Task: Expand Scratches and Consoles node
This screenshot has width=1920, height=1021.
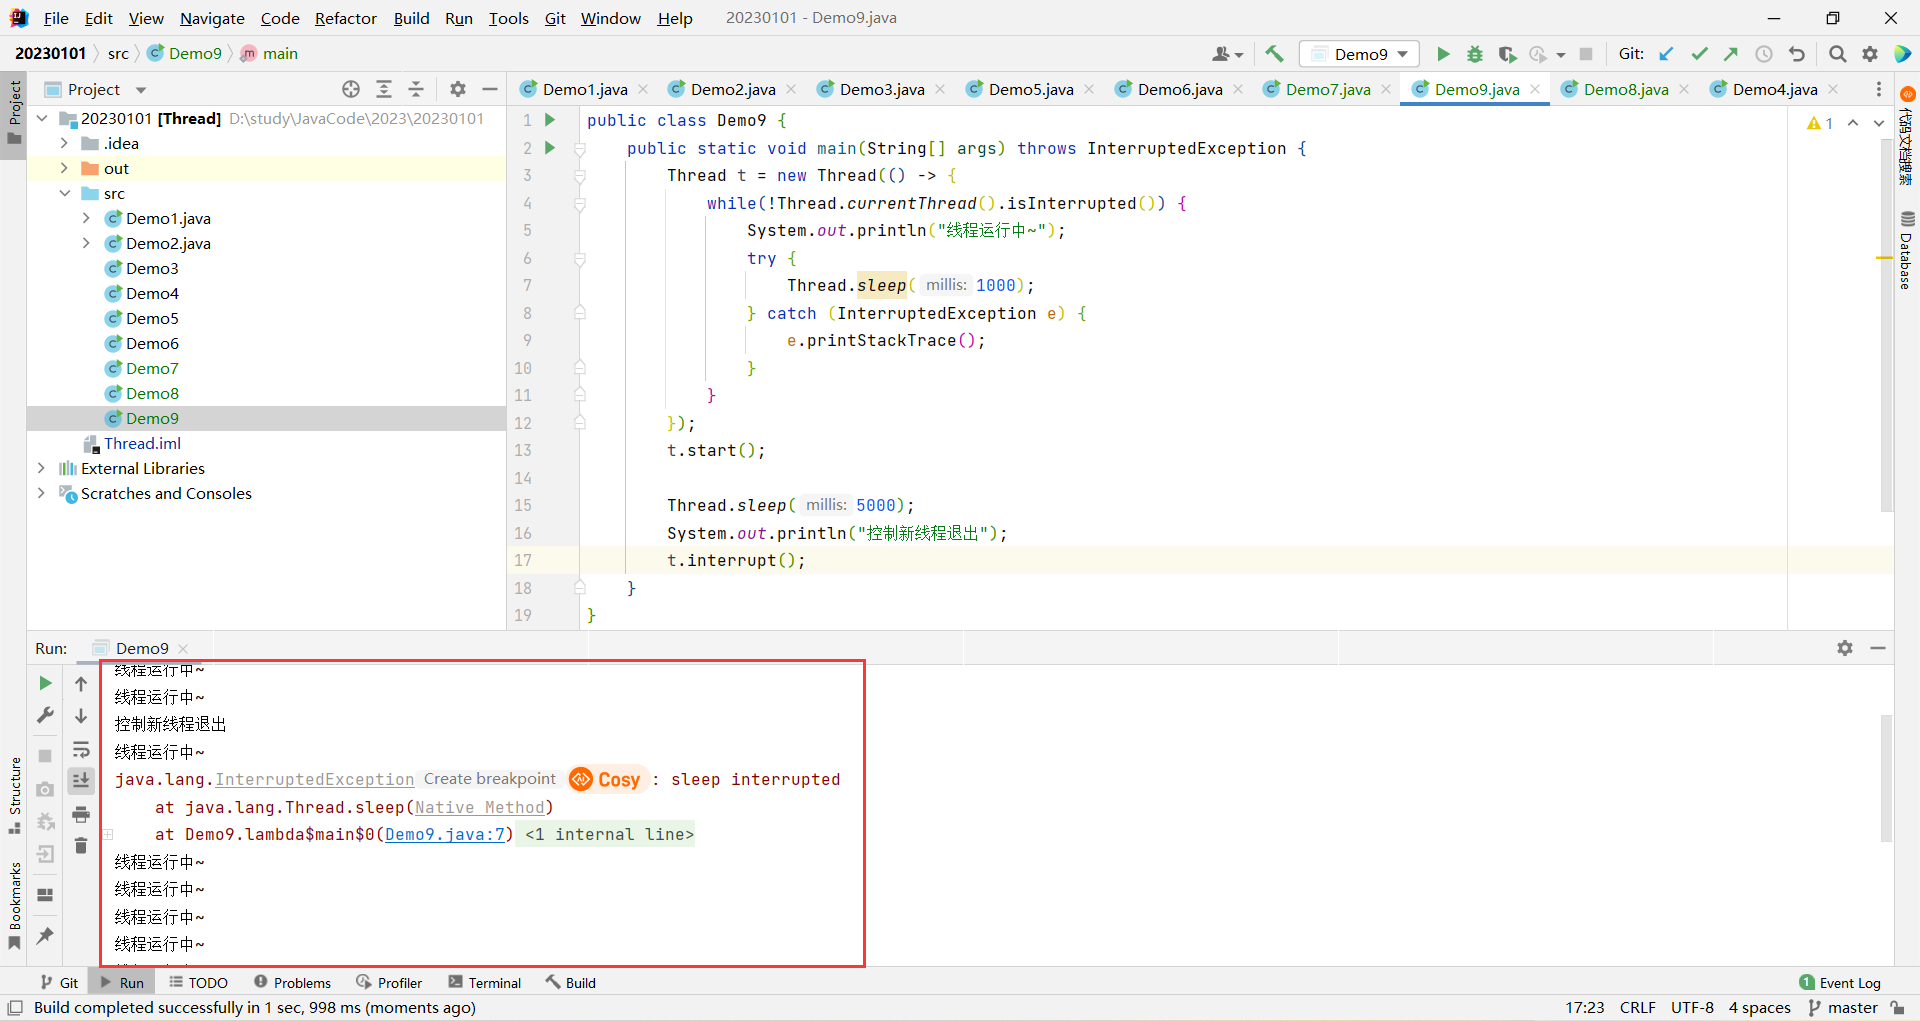Action: click(41, 493)
